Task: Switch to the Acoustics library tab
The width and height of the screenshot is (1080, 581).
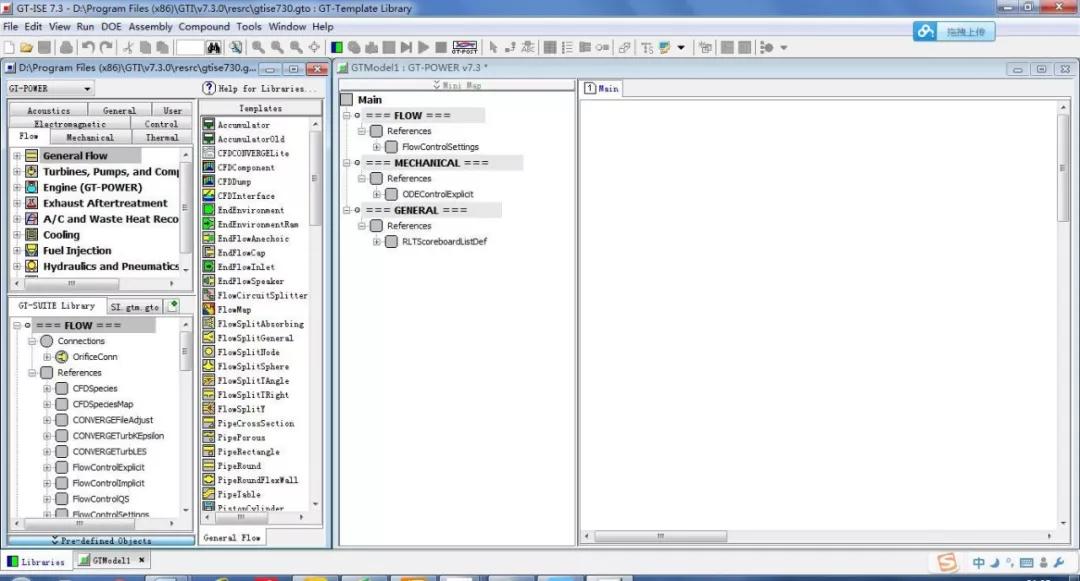Action: coord(48,110)
